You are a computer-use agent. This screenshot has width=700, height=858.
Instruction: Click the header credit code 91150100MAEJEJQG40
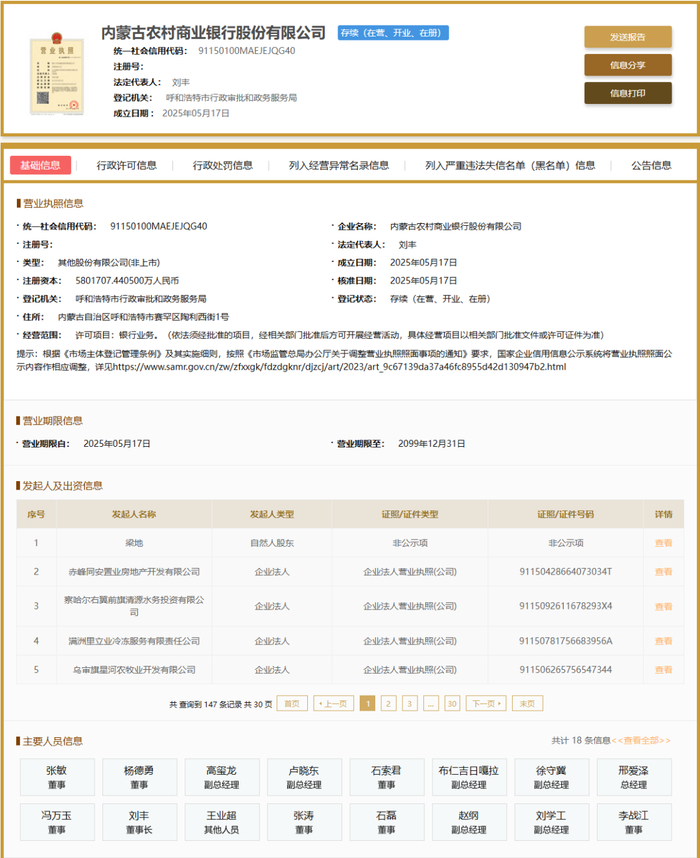click(x=247, y=51)
